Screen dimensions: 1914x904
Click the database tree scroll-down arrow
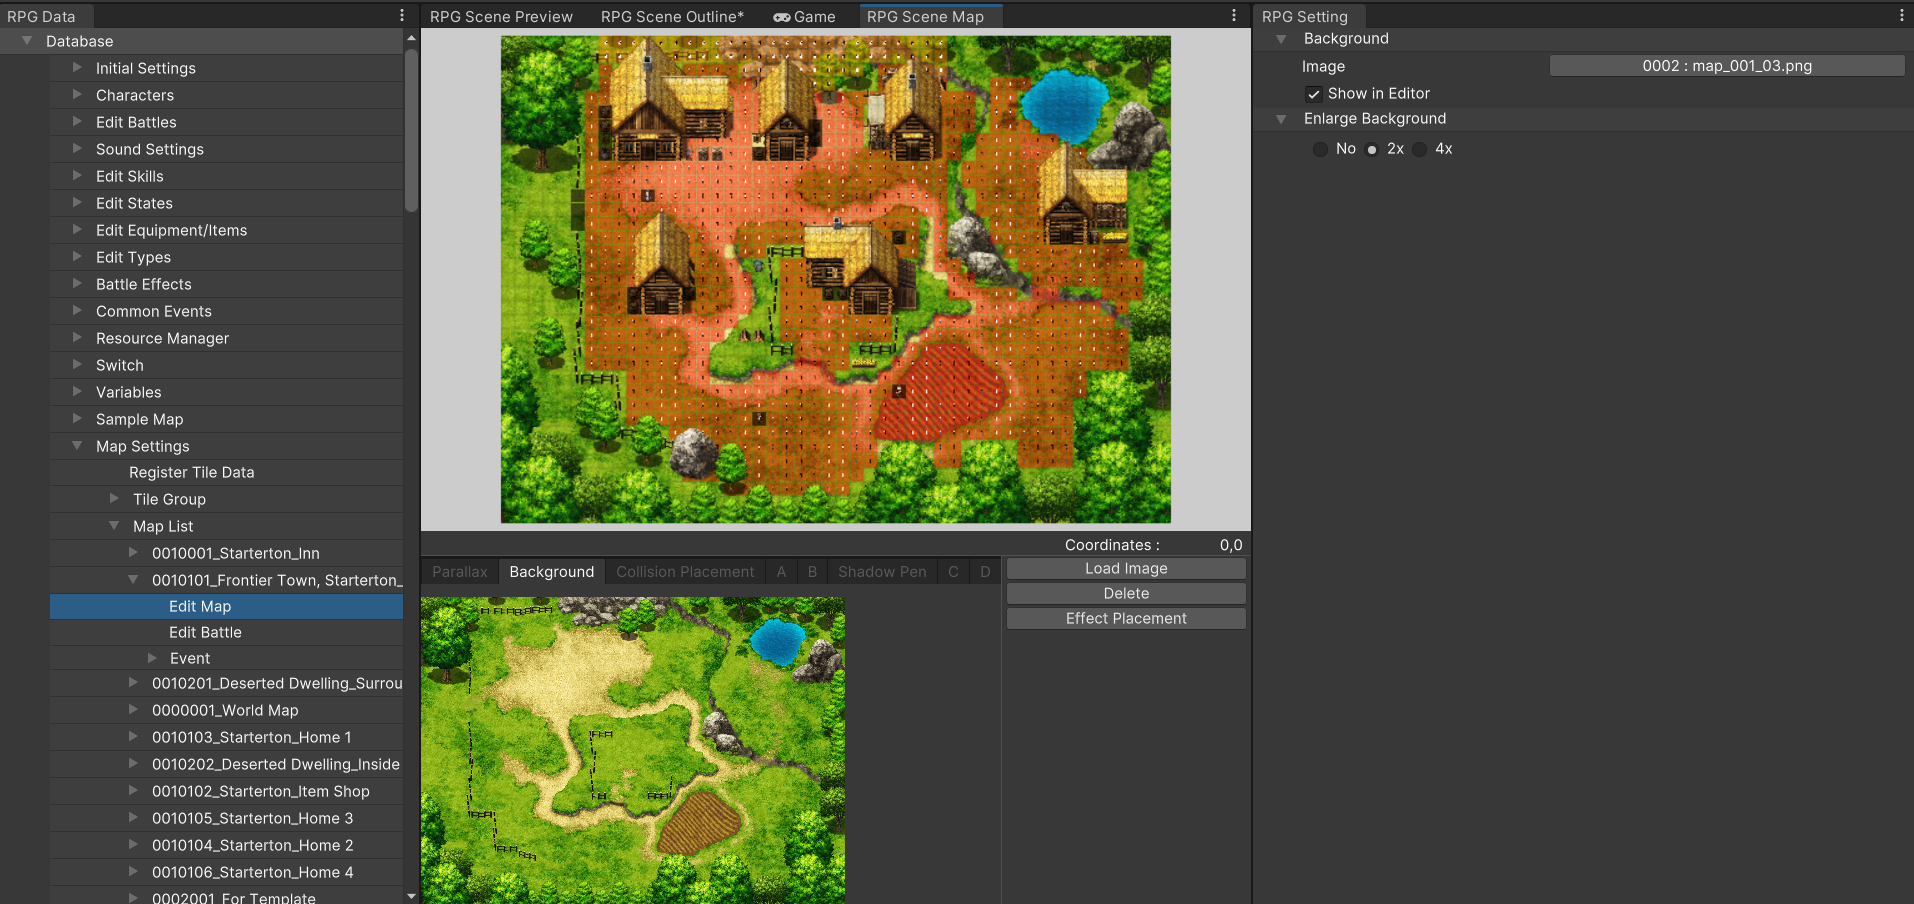(411, 896)
